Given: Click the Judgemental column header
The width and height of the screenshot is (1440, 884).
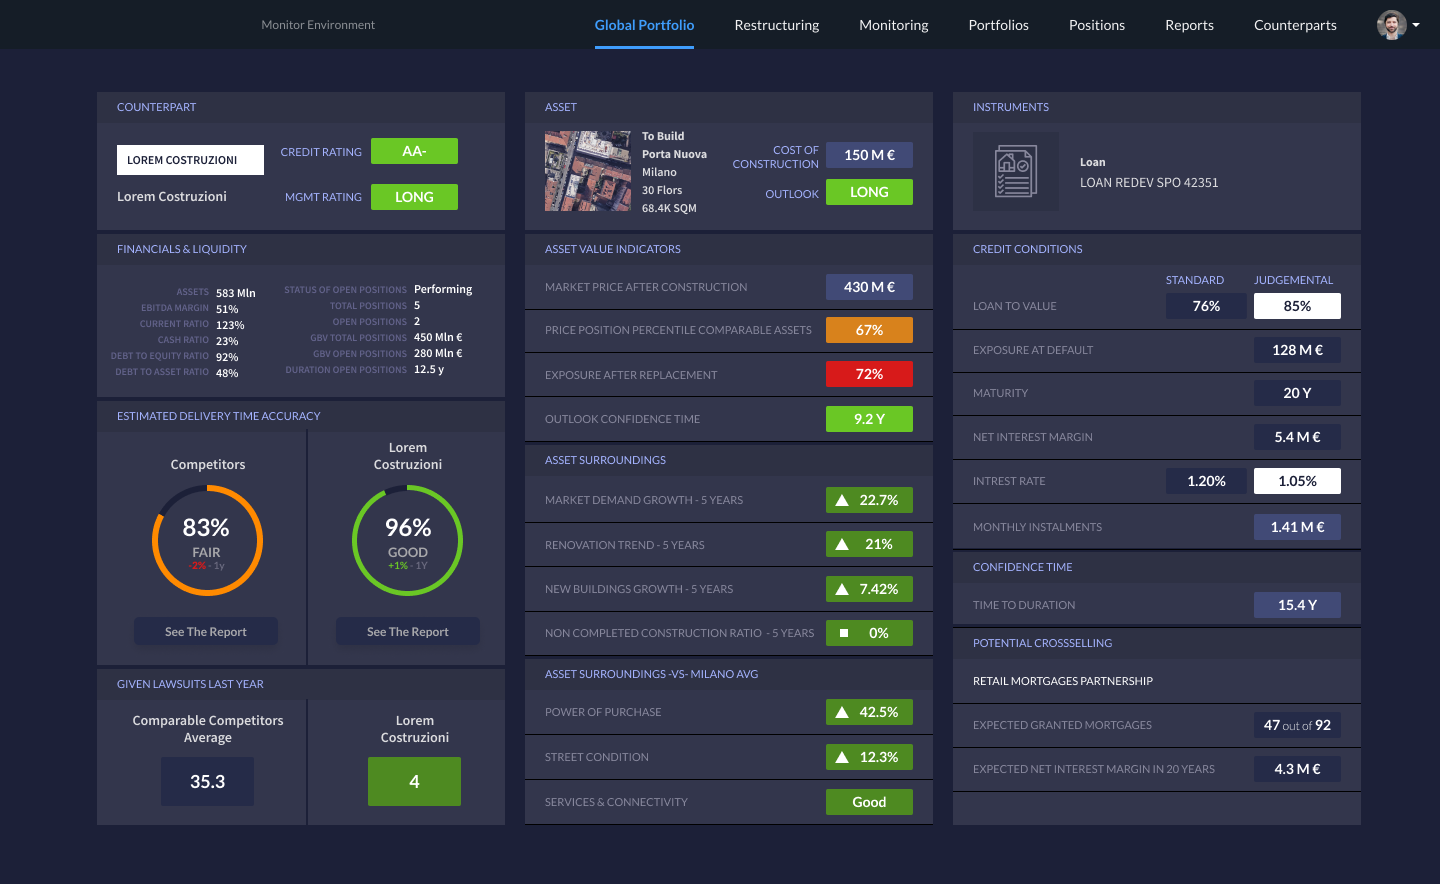Looking at the screenshot, I should click(1293, 280).
